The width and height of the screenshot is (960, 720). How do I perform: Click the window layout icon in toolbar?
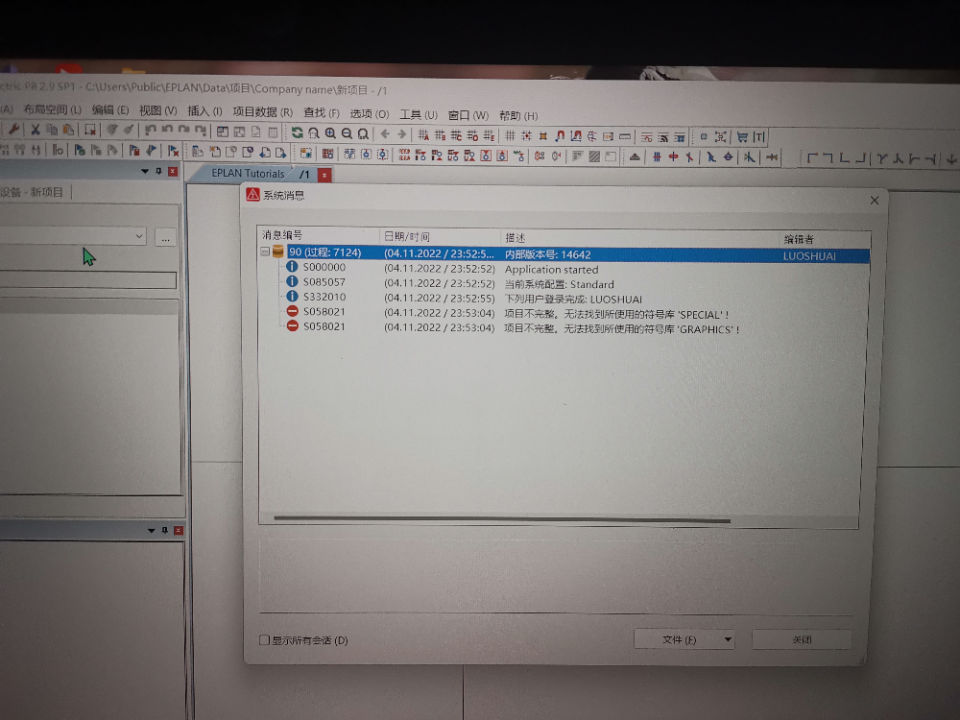223,132
